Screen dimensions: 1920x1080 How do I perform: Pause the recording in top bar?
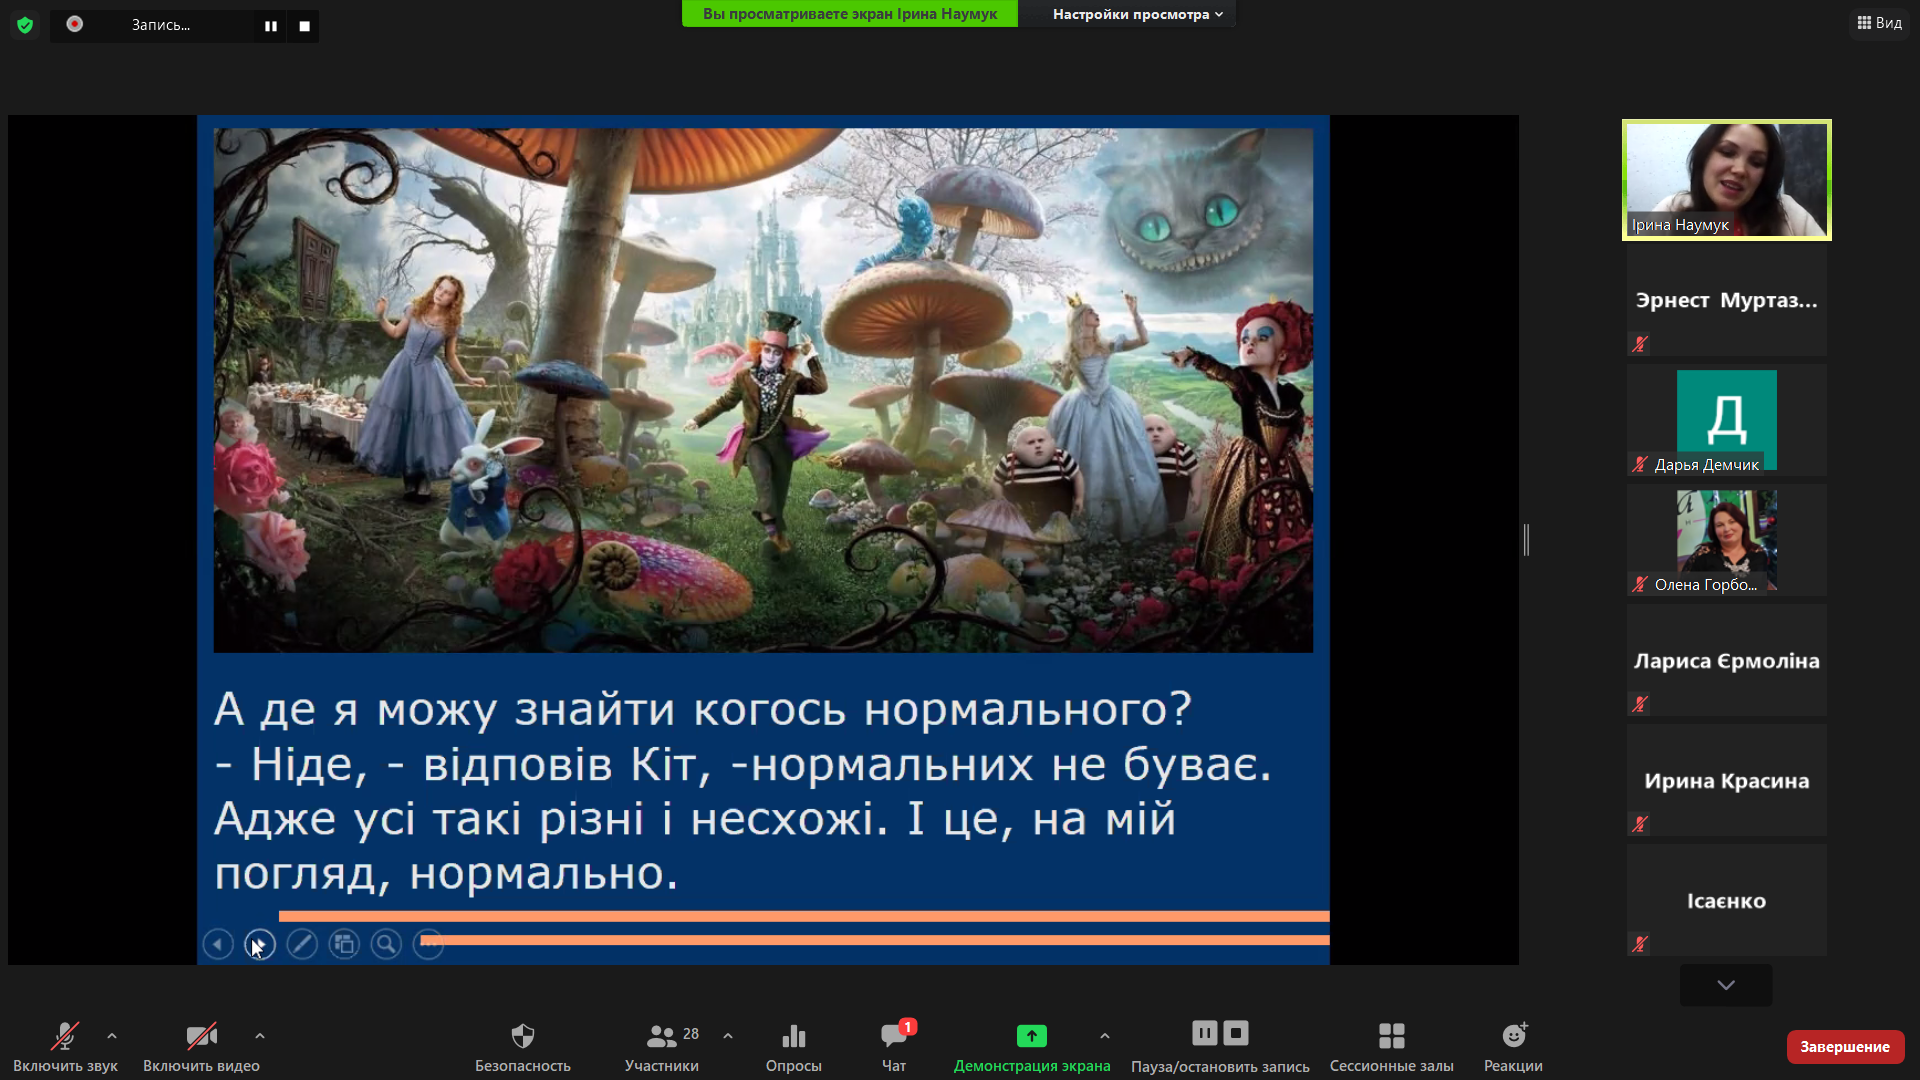coord(270,26)
